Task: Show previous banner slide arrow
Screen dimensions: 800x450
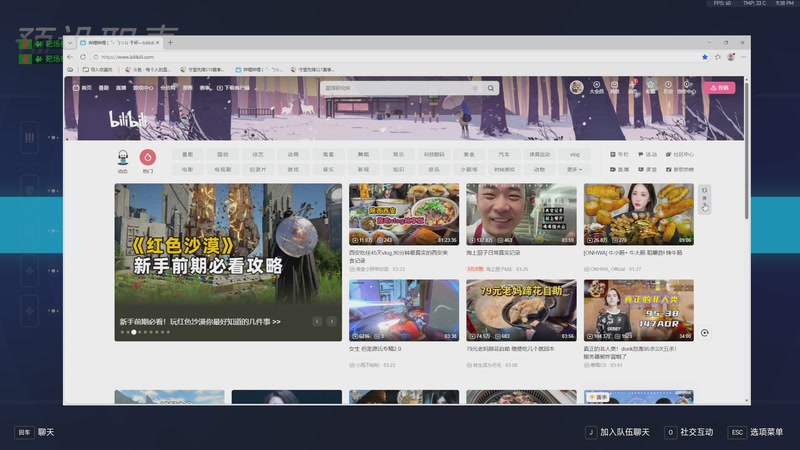Action: tap(317, 321)
